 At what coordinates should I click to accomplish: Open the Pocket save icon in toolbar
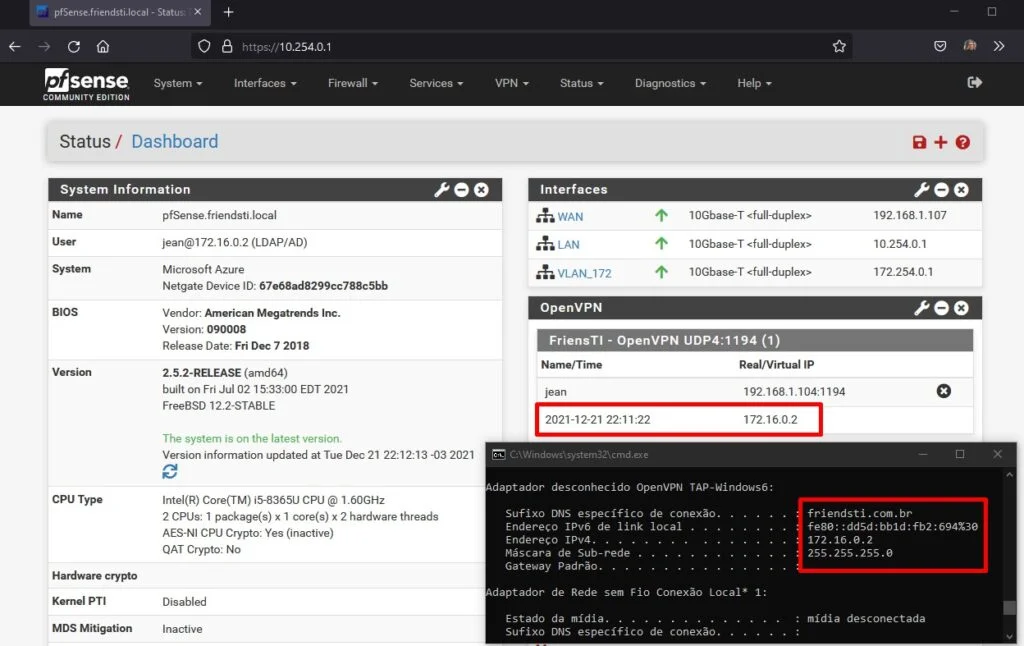(940, 46)
